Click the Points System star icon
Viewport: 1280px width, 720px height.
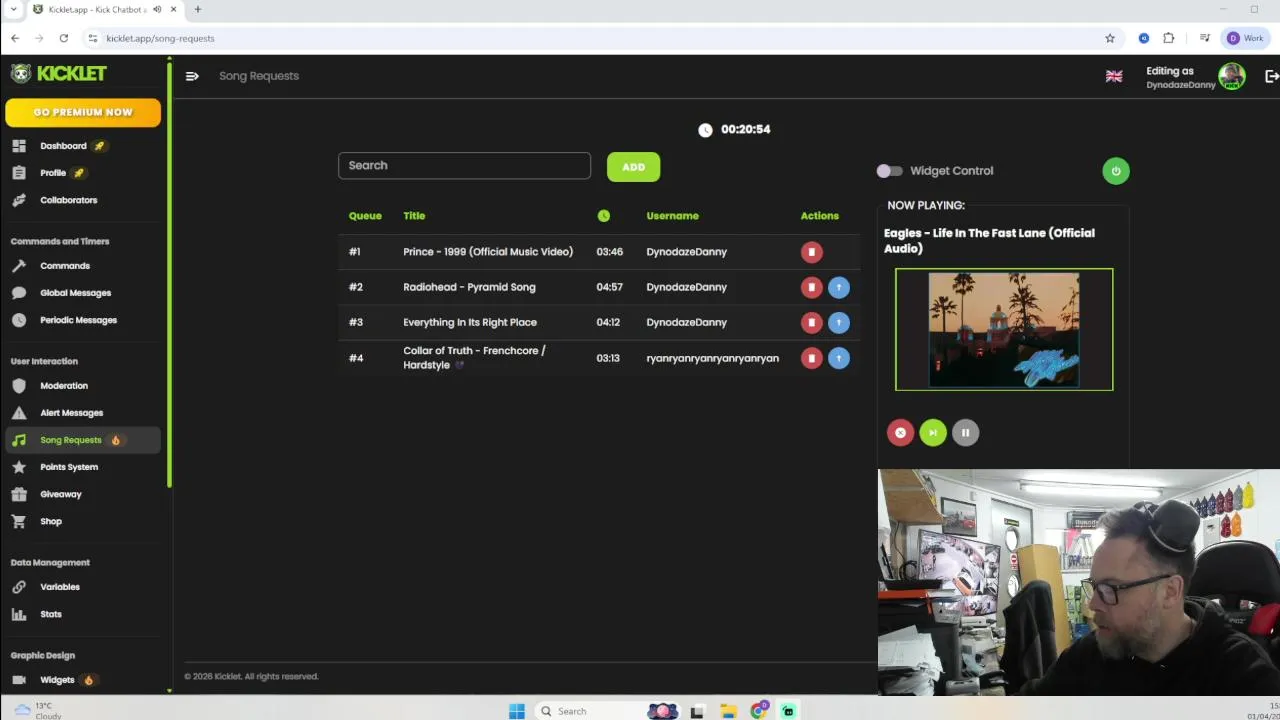(x=19, y=467)
